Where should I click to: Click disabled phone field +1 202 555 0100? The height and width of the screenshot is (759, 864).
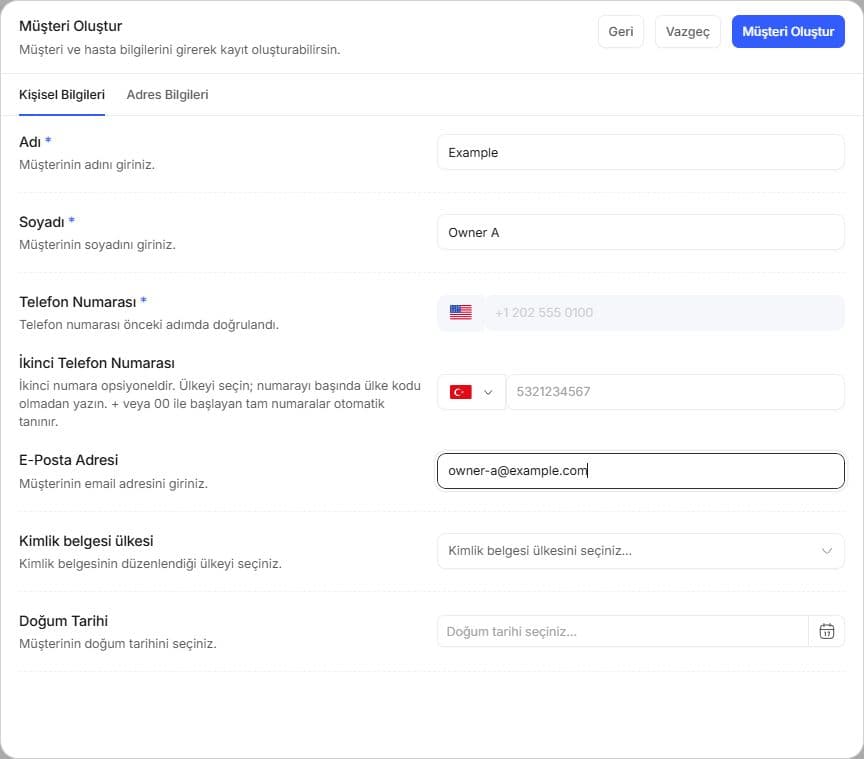(x=664, y=313)
